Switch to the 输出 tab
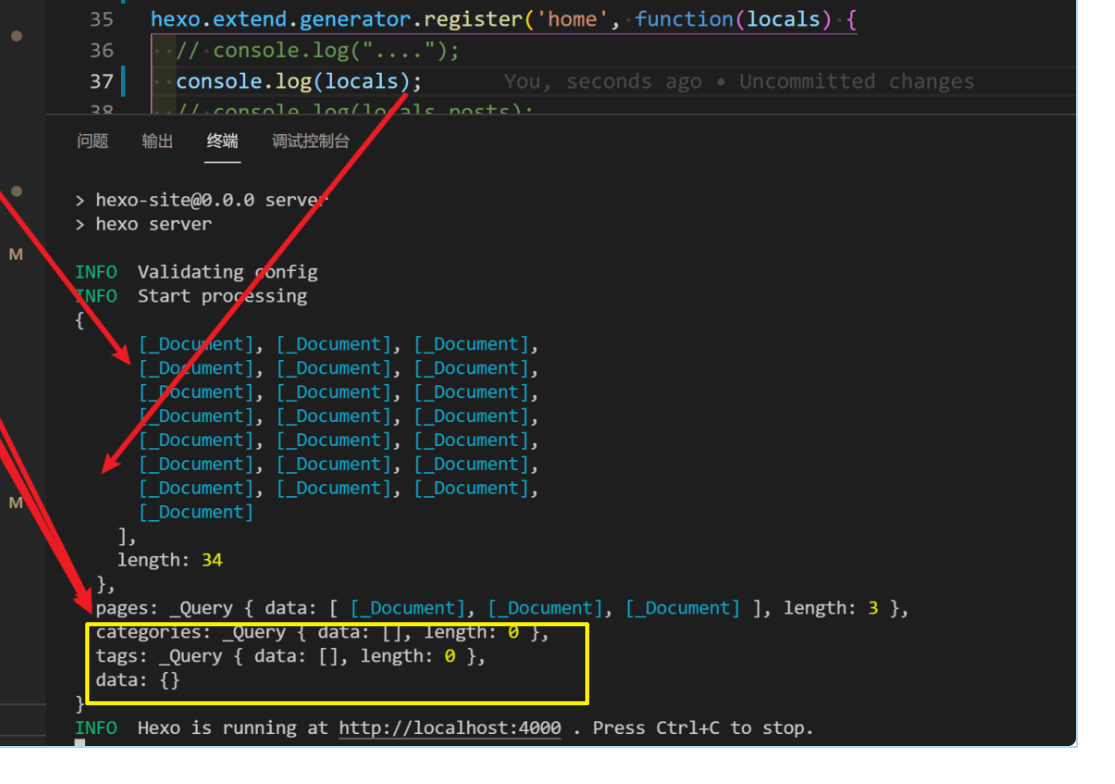The image size is (1115, 784). (x=157, y=141)
